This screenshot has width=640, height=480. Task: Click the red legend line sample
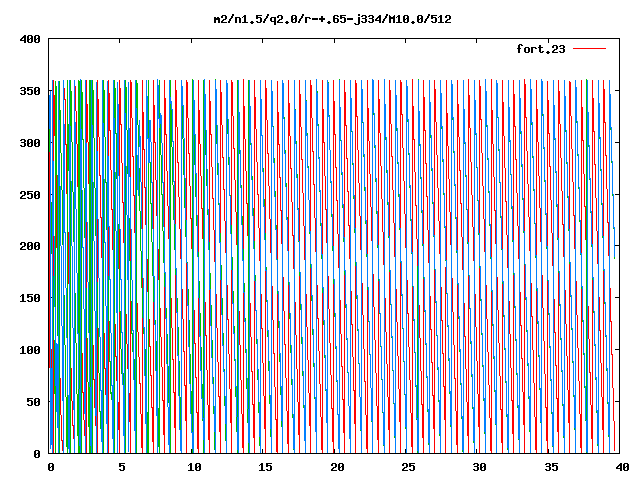pyautogui.click(x=589, y=49)
